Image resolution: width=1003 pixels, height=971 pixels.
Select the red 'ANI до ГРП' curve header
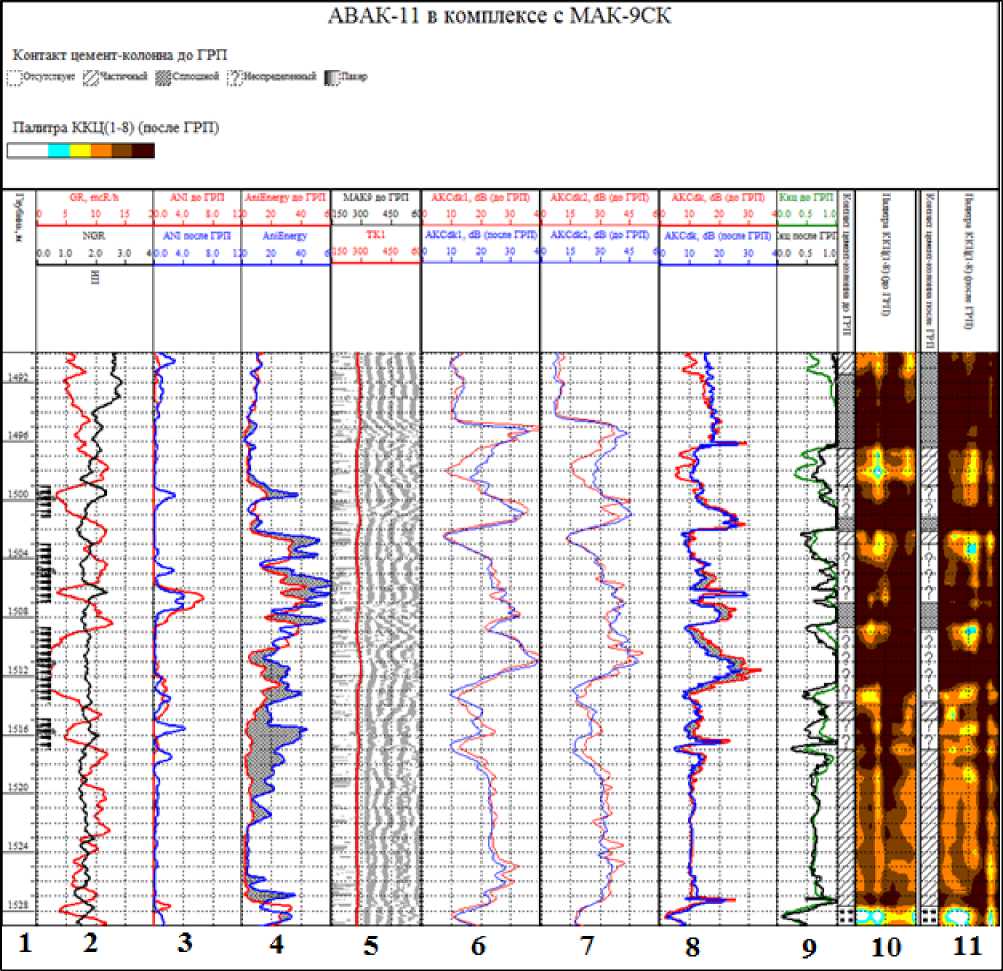(x=197, y=198)
